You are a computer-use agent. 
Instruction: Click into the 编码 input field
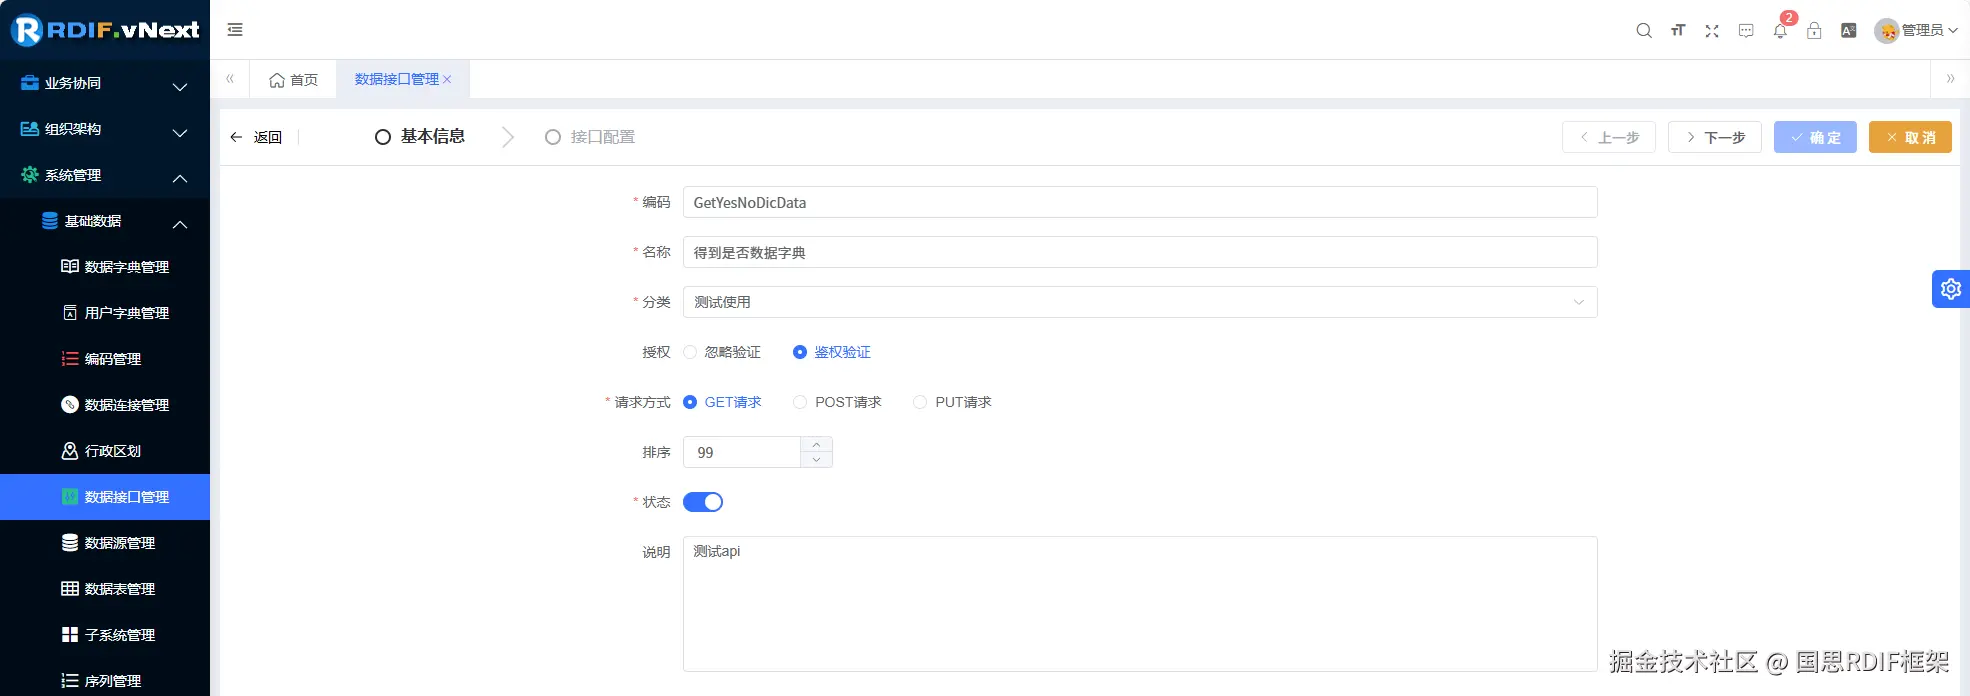1140,202
